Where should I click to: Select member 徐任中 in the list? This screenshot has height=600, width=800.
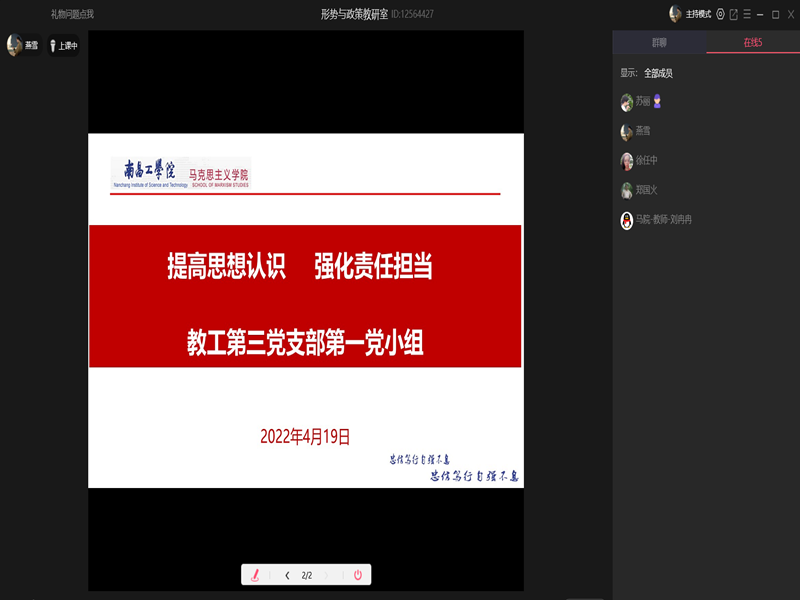(646, 161)
